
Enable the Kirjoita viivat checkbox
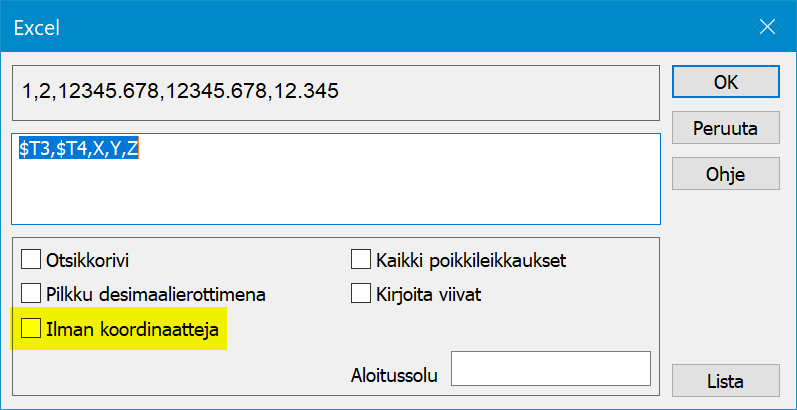pos(361,294)
